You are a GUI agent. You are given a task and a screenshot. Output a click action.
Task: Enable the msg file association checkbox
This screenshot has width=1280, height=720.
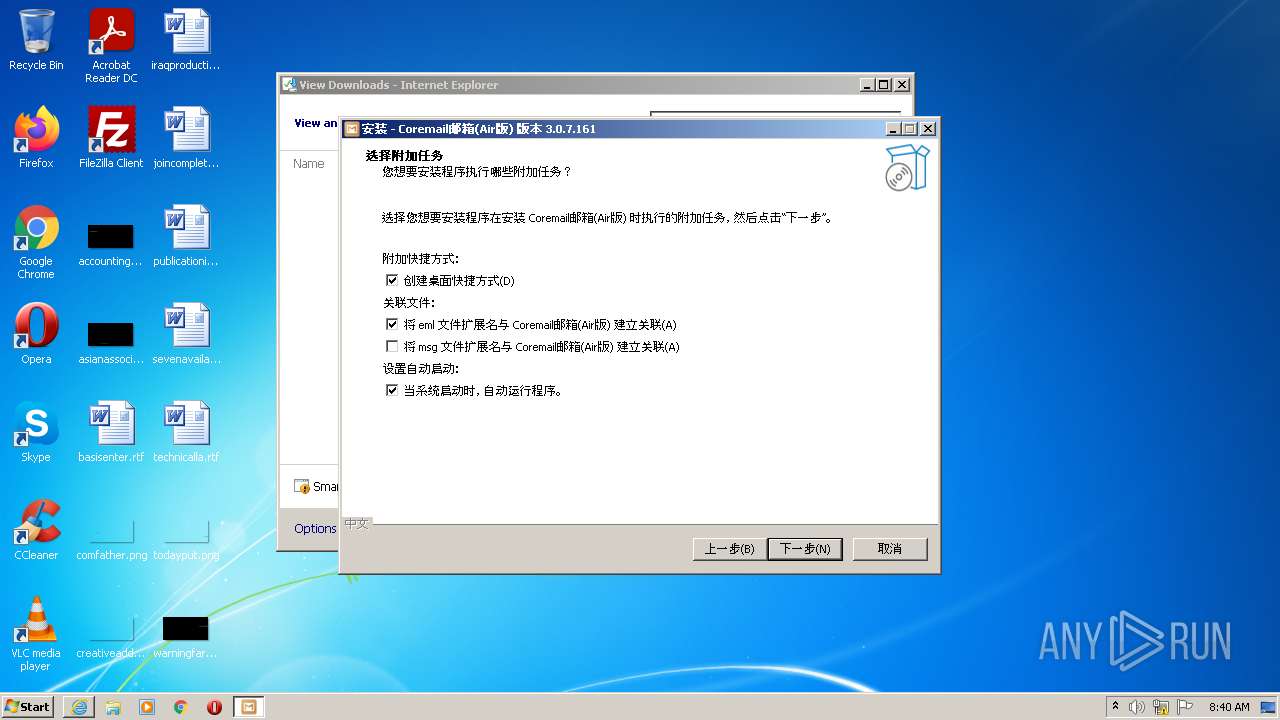click(392, 347)
